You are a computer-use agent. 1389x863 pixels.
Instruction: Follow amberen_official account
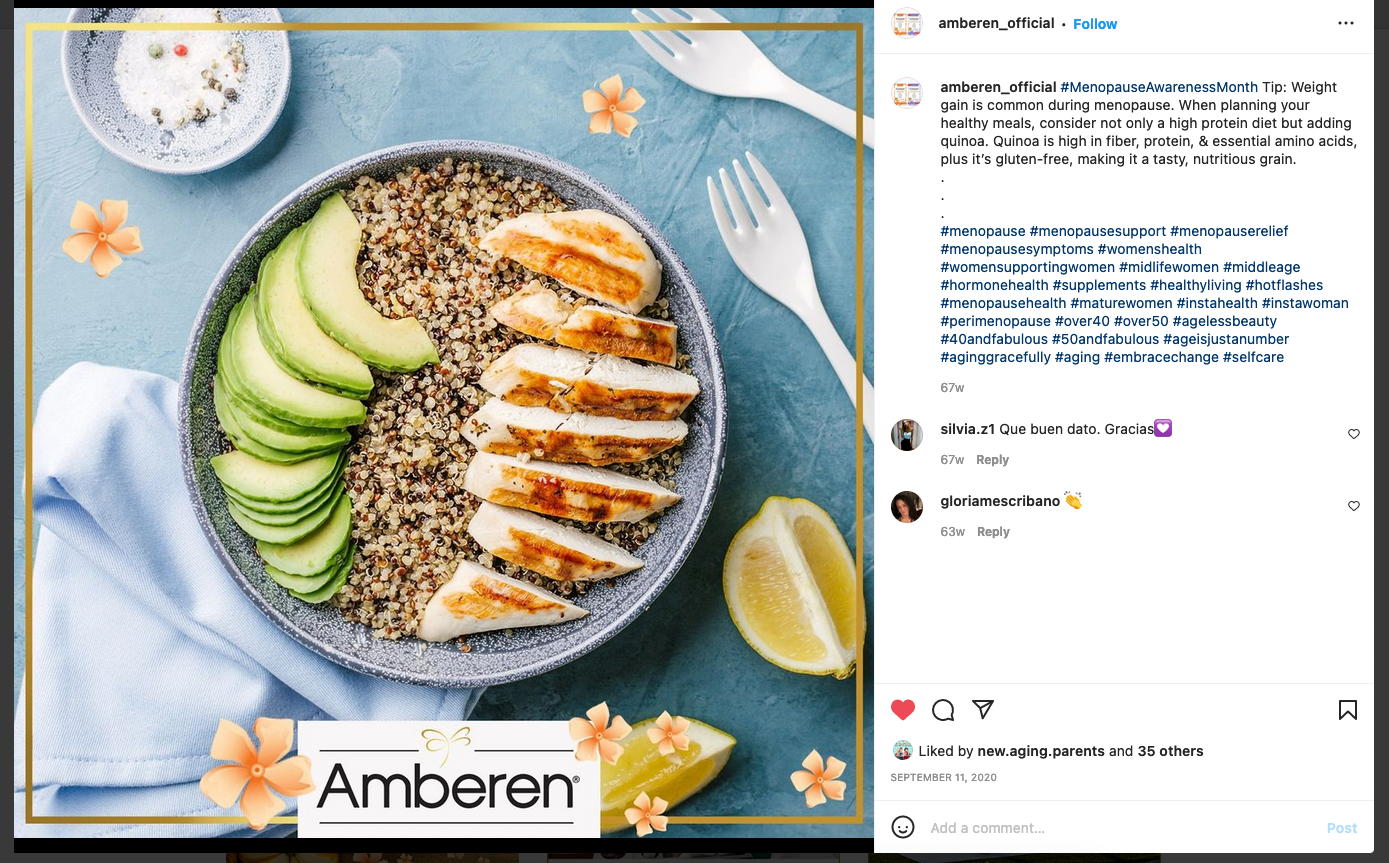pos(1095,24)
